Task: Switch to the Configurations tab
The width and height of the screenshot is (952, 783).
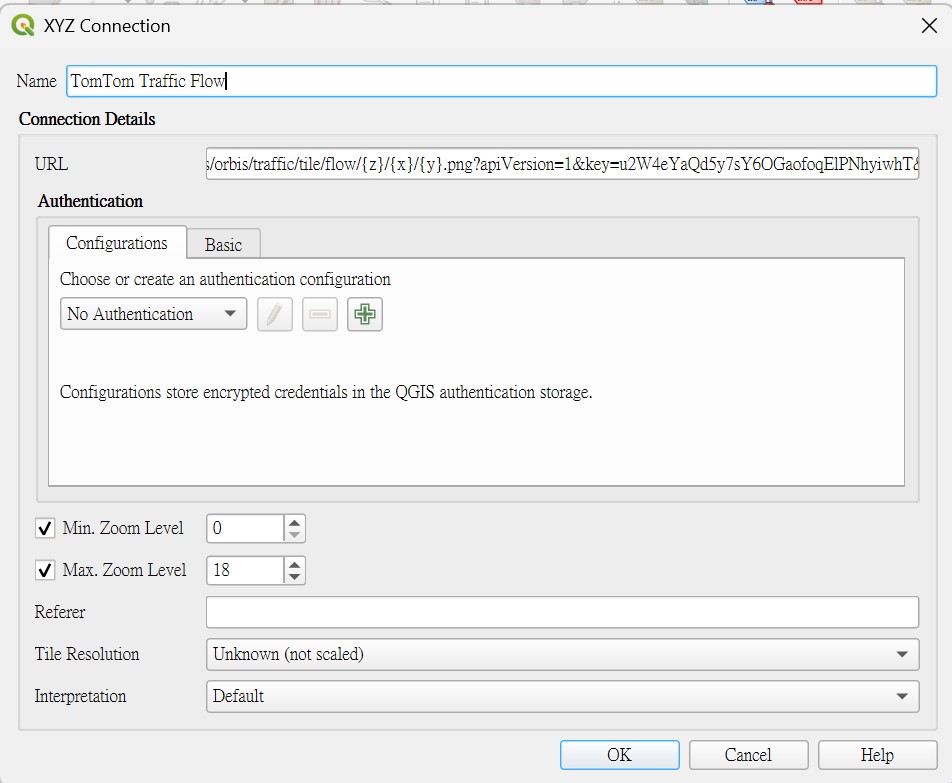Action: point(117,243)
